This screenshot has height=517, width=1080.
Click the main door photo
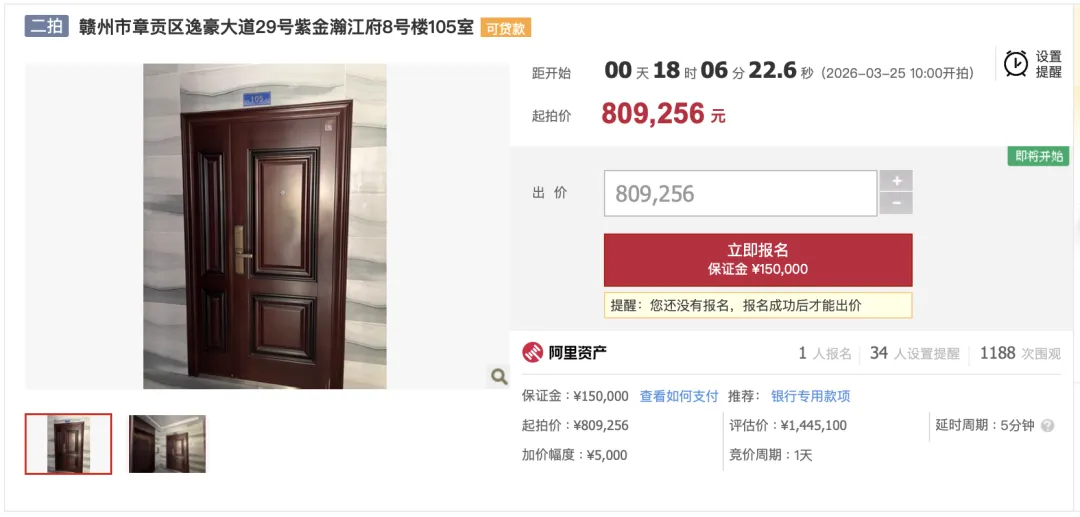[x=265, y=226]
